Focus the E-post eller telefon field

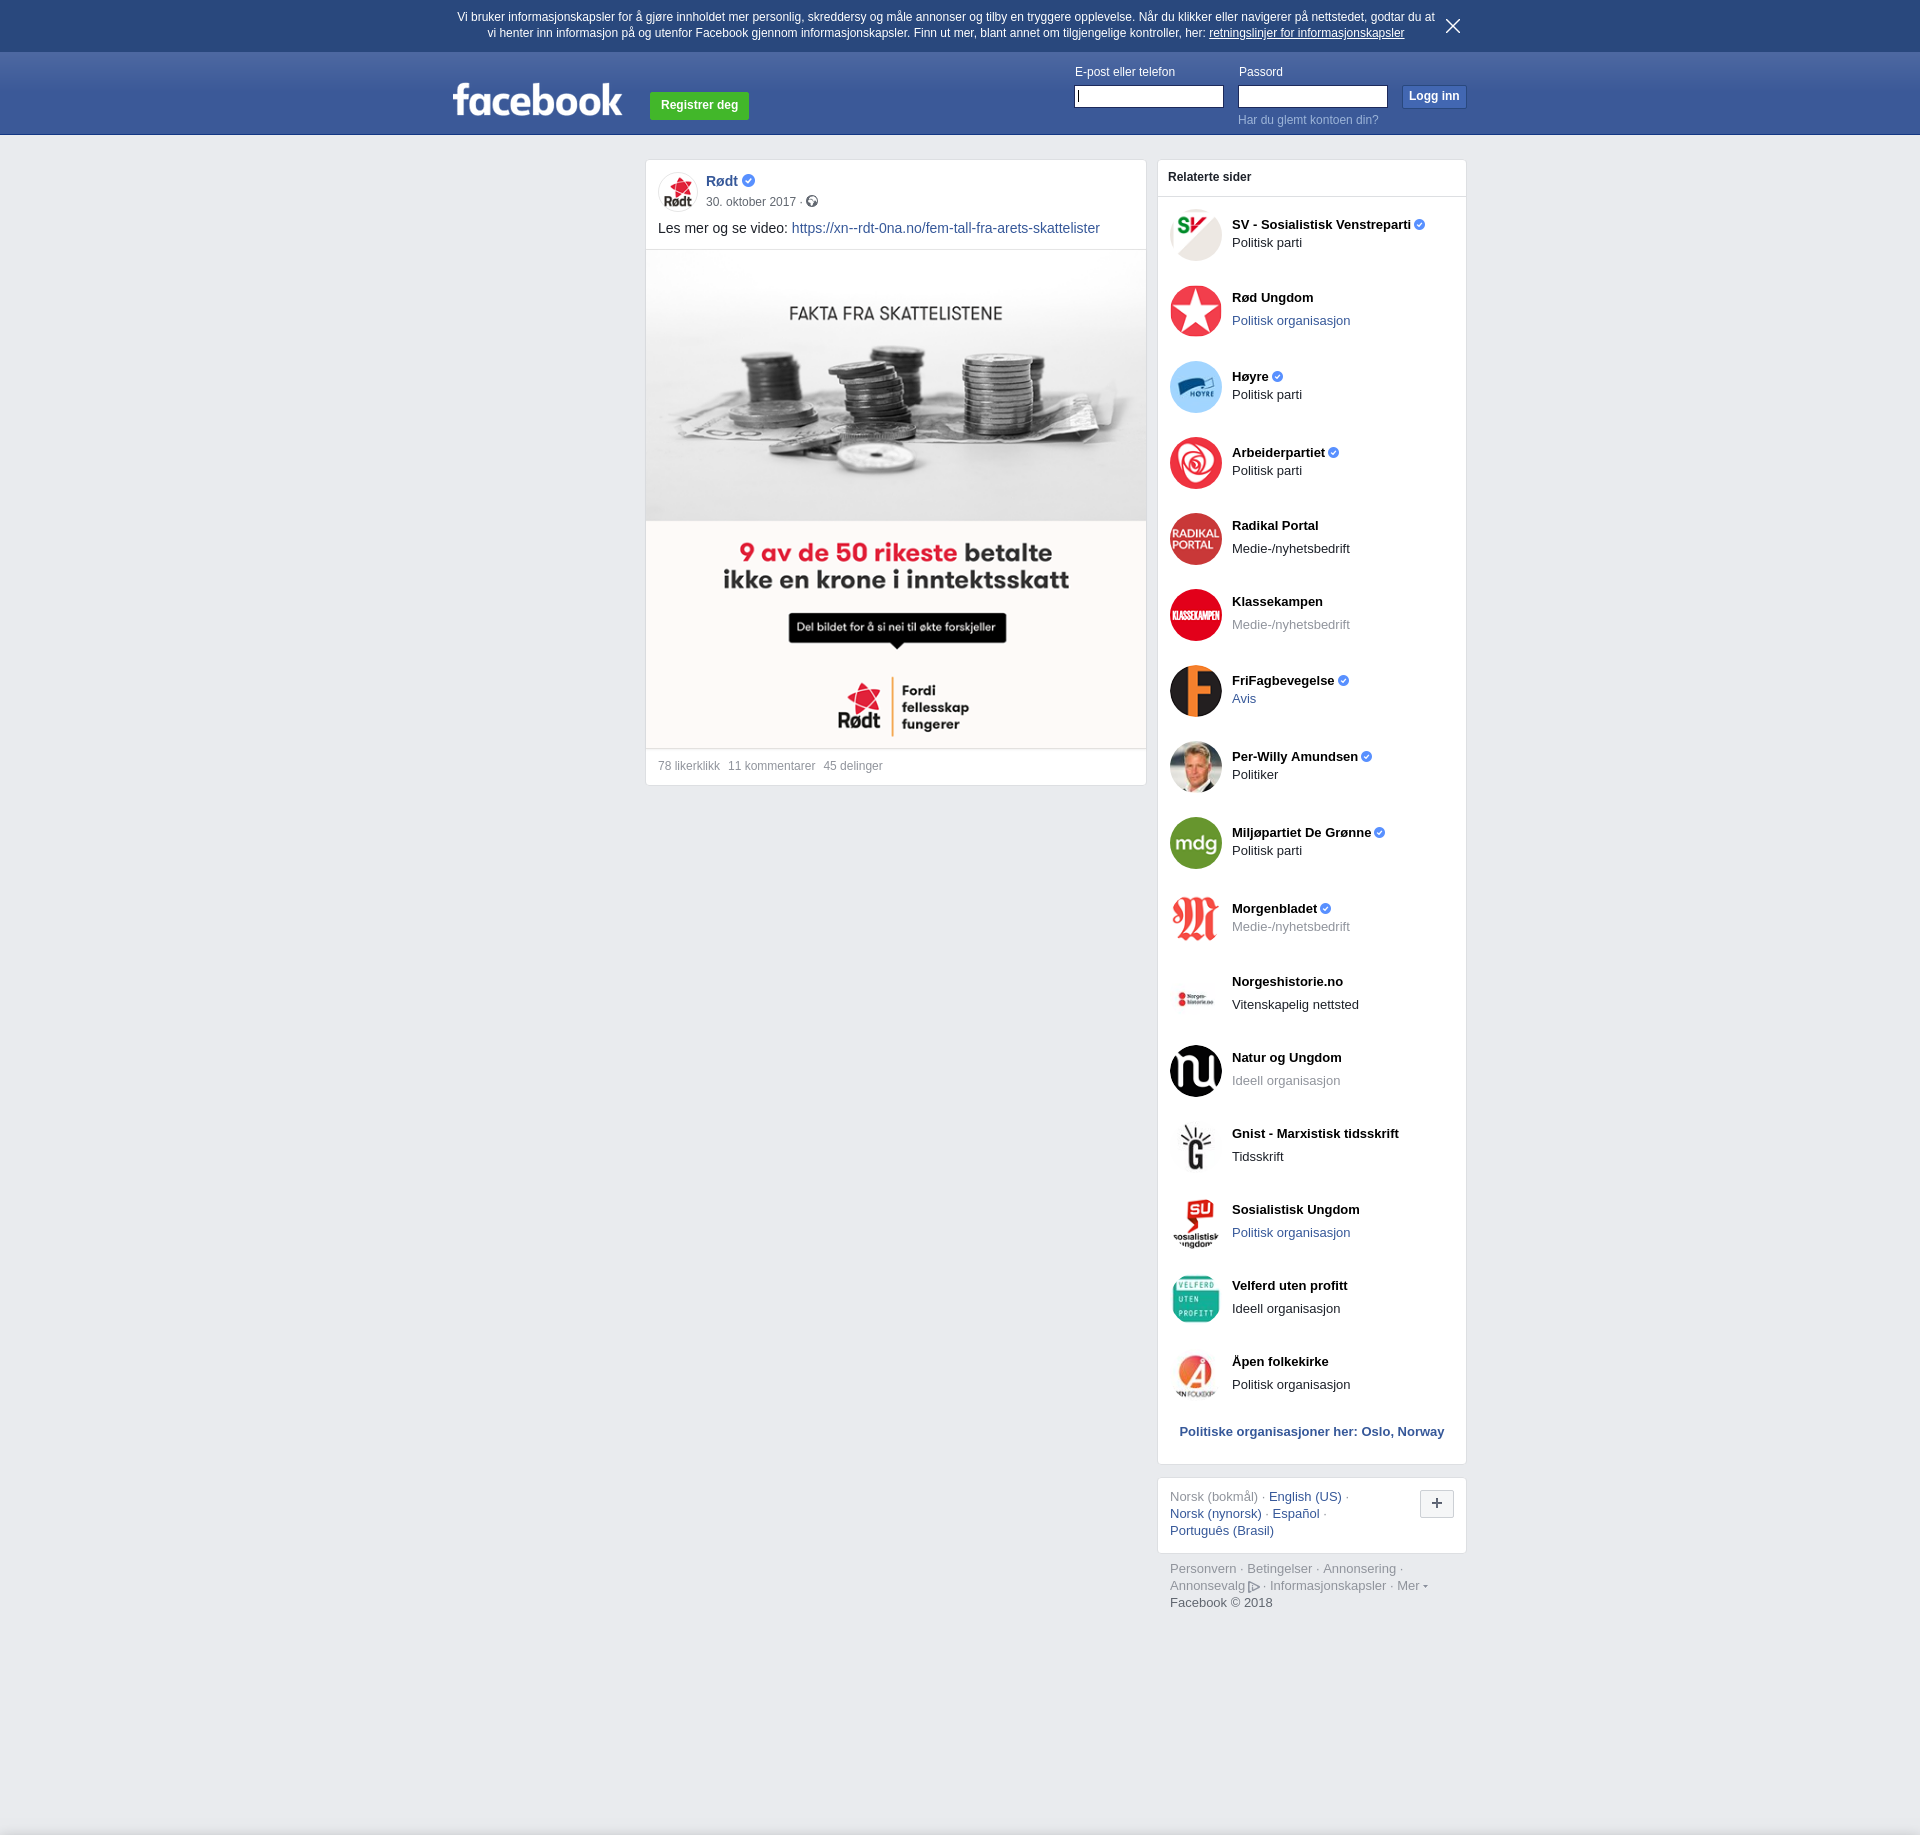[1149, 96]
